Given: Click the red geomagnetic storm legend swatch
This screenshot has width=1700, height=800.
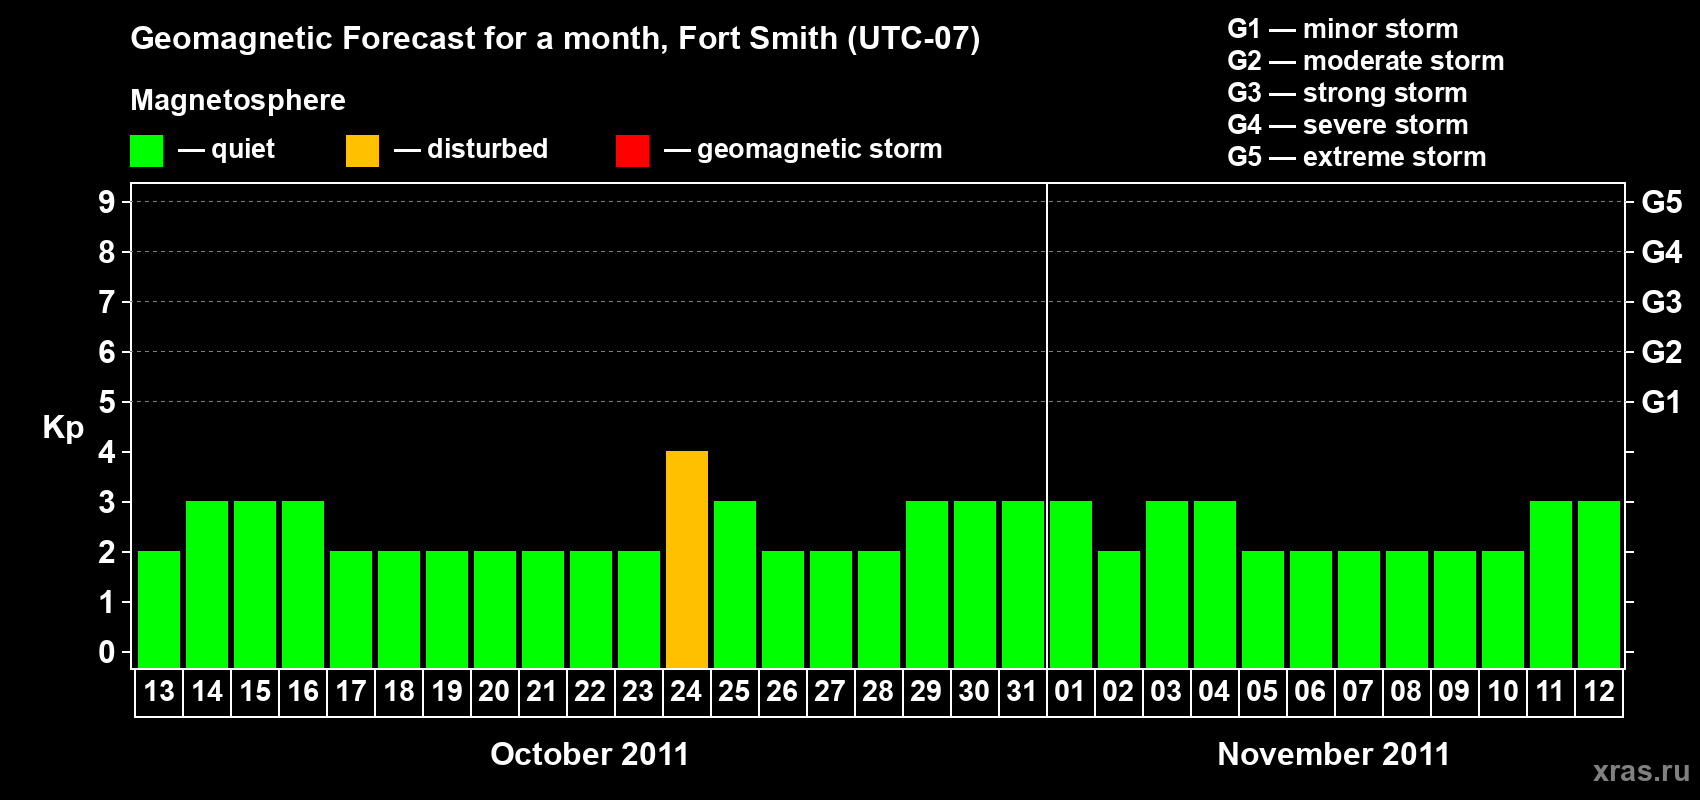Looking at the screenshot, I should 632,151.
